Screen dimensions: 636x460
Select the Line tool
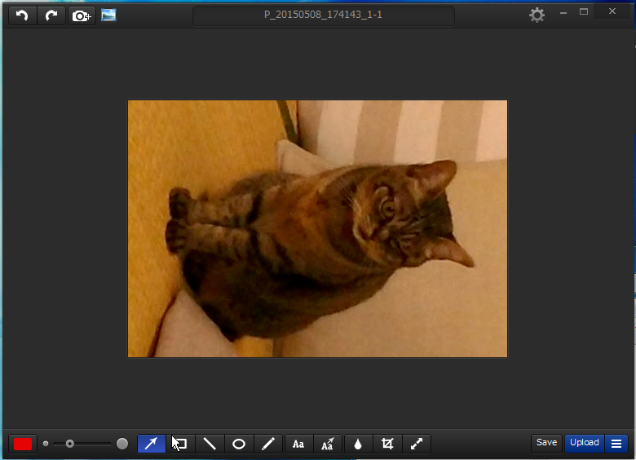pyautogui.click(x=210, y=443)
